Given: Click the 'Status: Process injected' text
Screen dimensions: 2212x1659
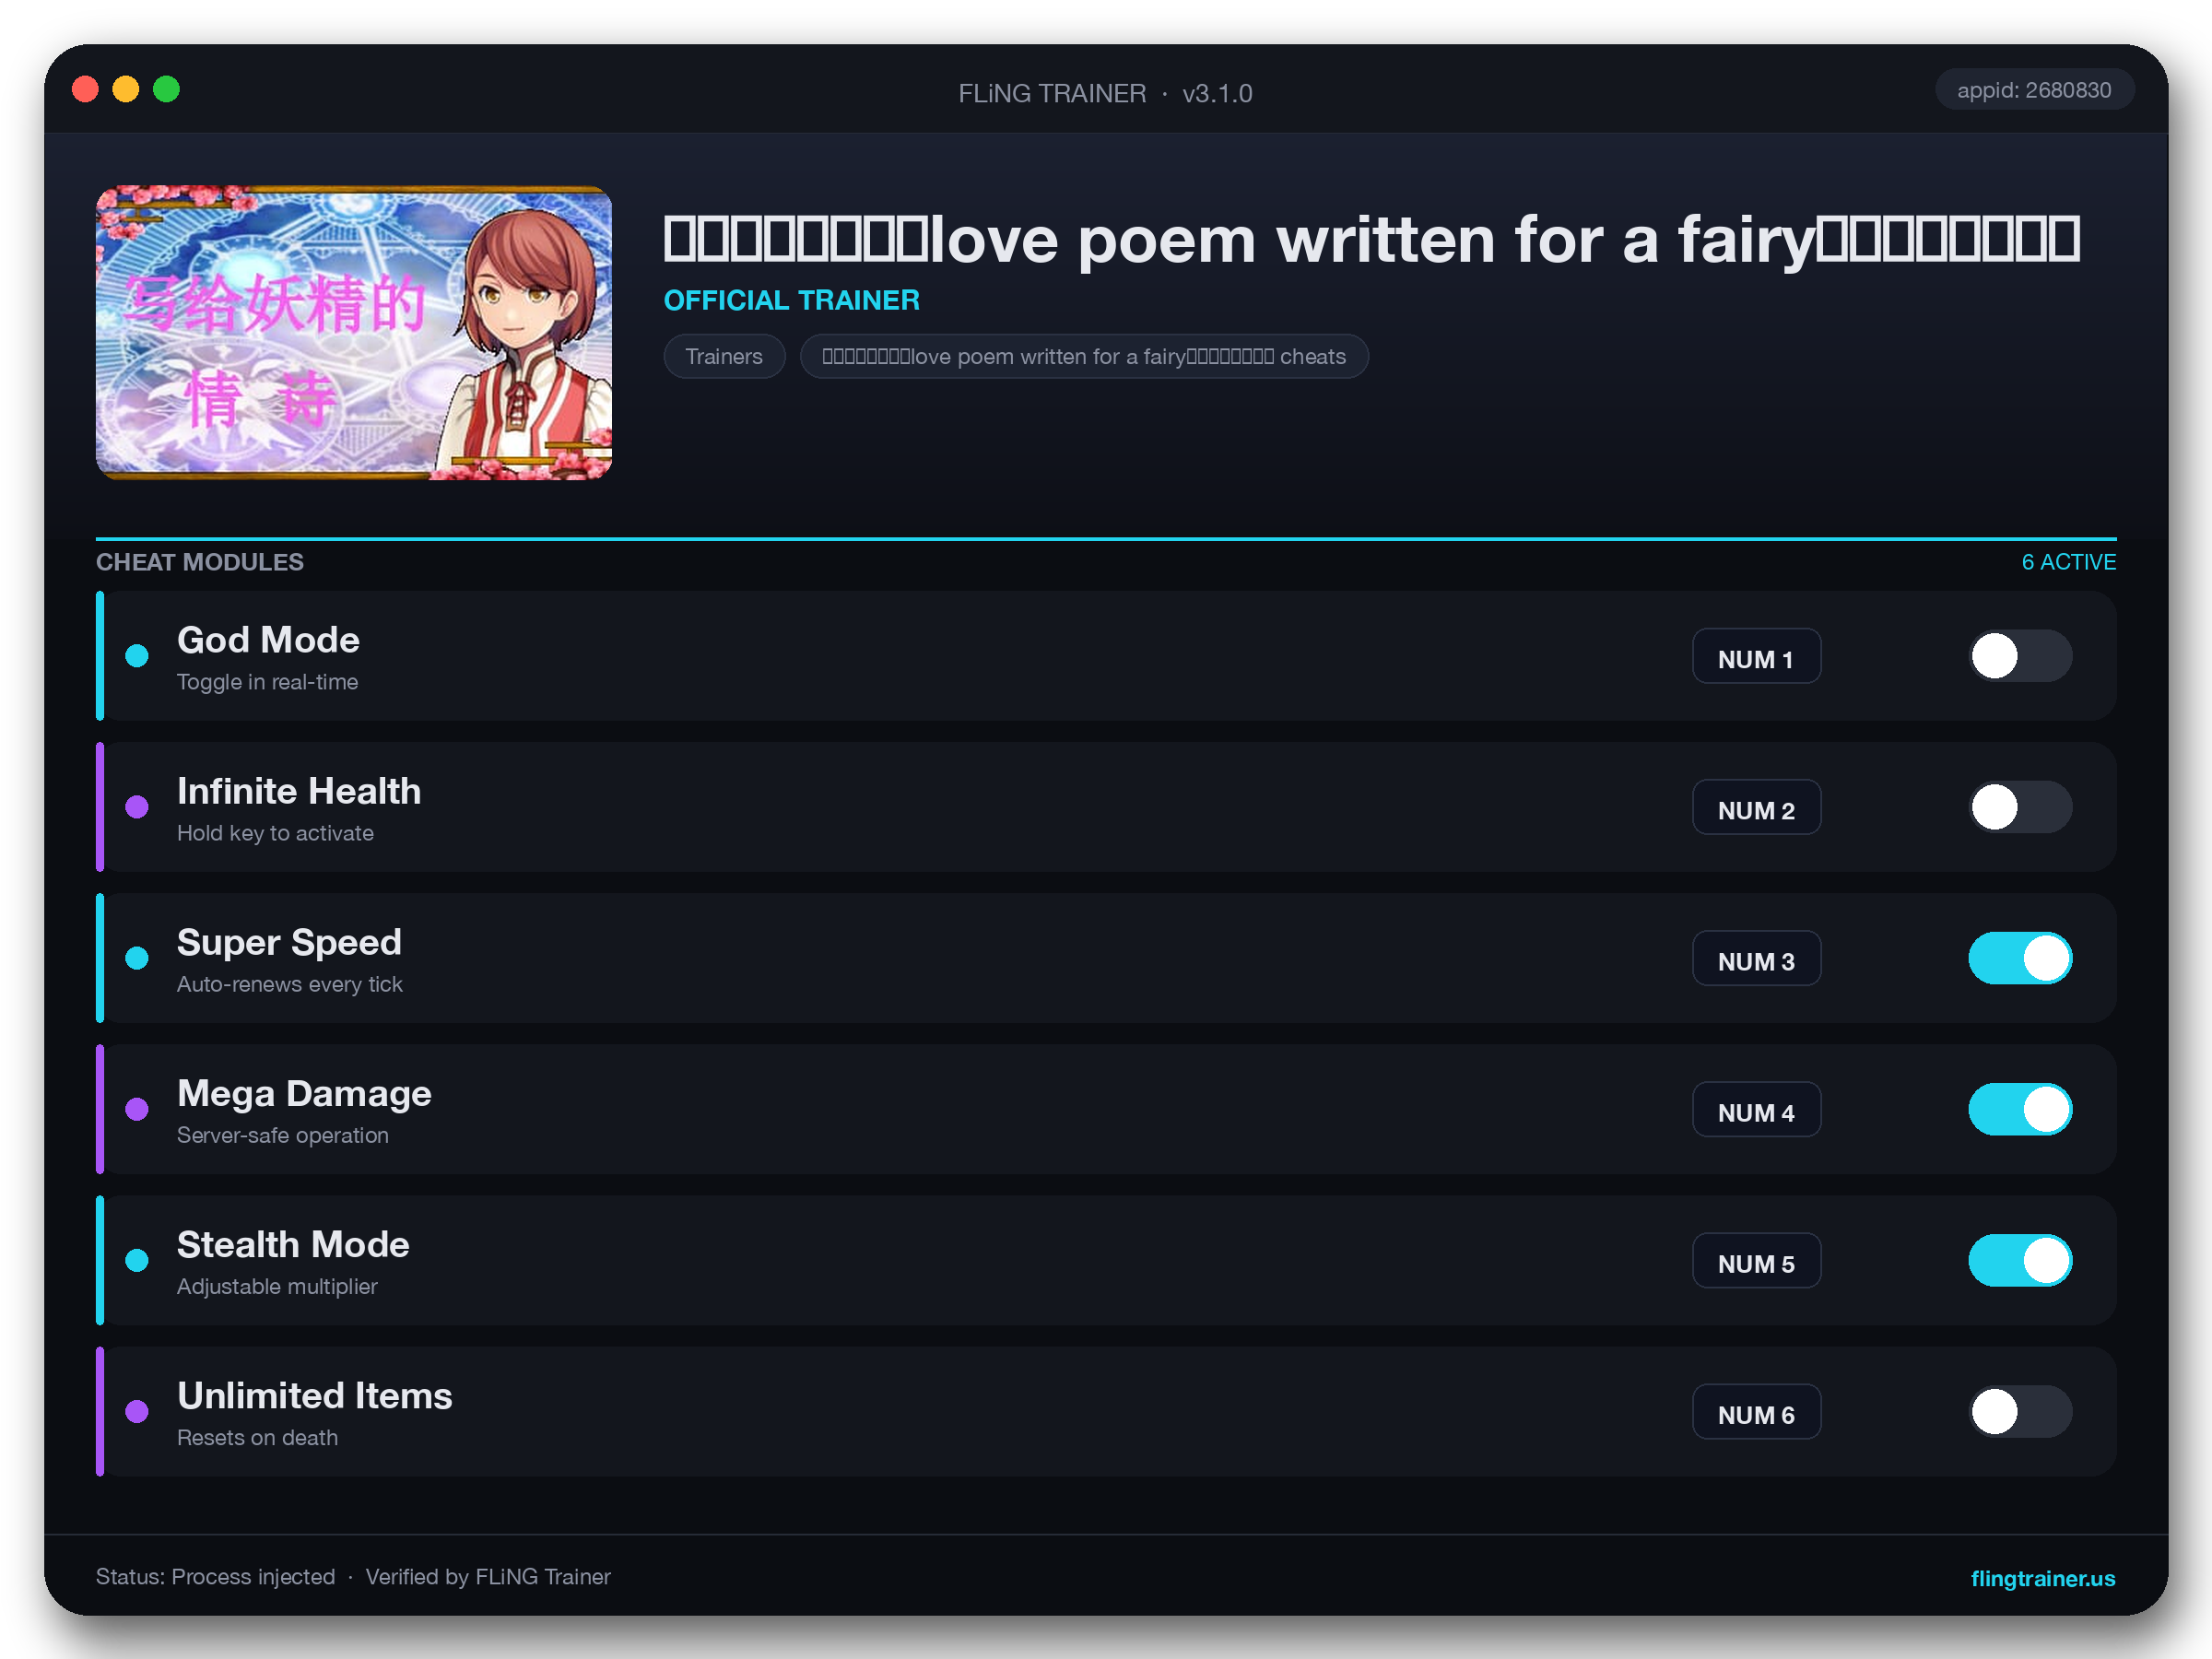Looking at the screenshot, I should [215, 1577].
